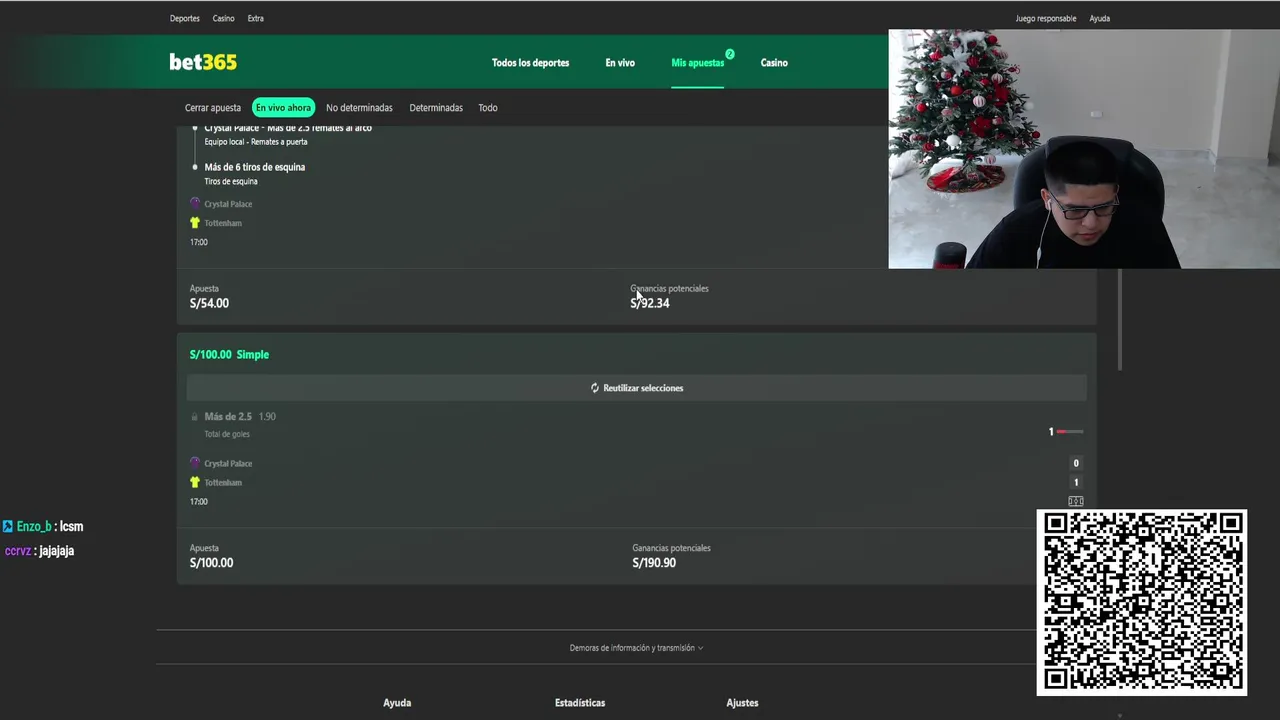Click the lock icon beside Más de 2.5
Image resolution: width=1280 pixels, height=720 pixels.
[194, 416]
